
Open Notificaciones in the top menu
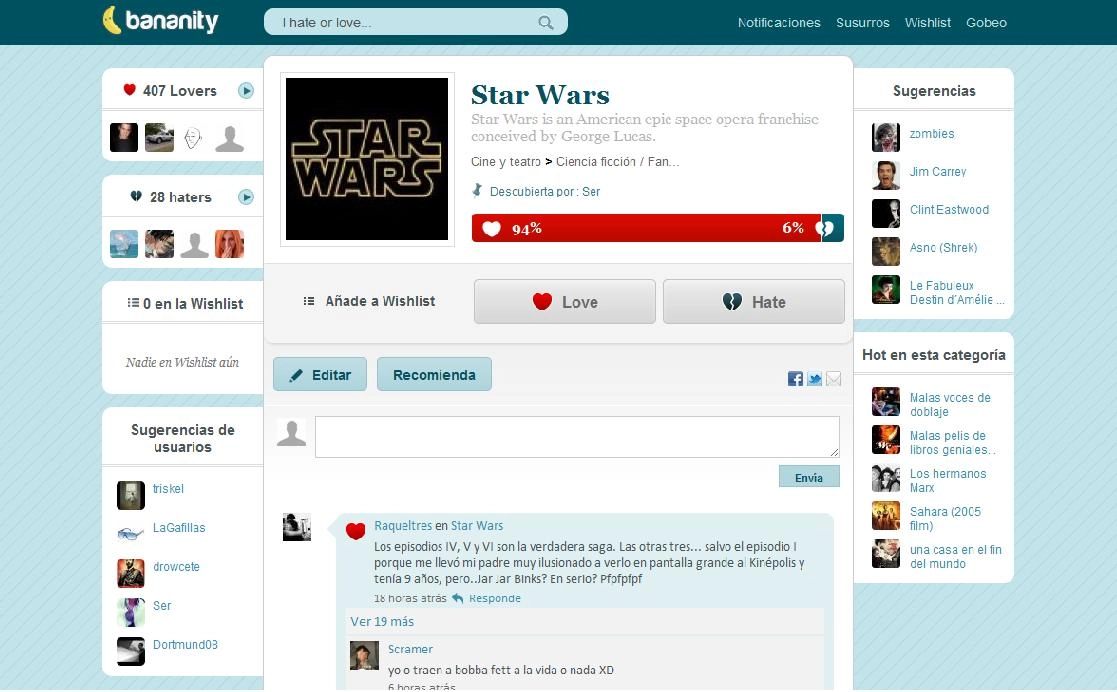click(x=779, y=23)
